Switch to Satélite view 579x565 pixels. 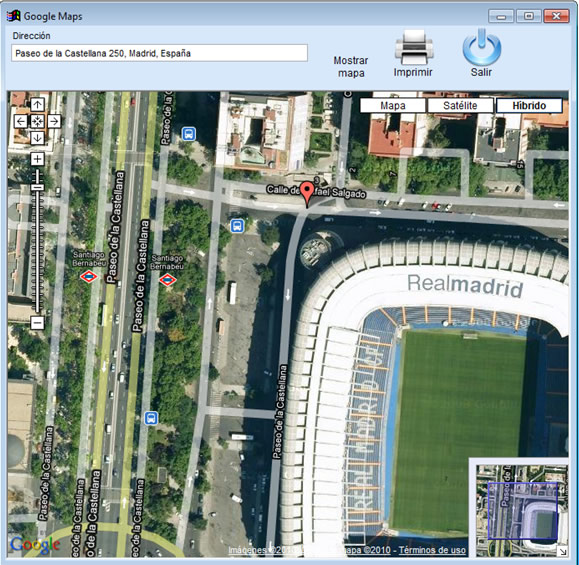[x=460, y=106]
